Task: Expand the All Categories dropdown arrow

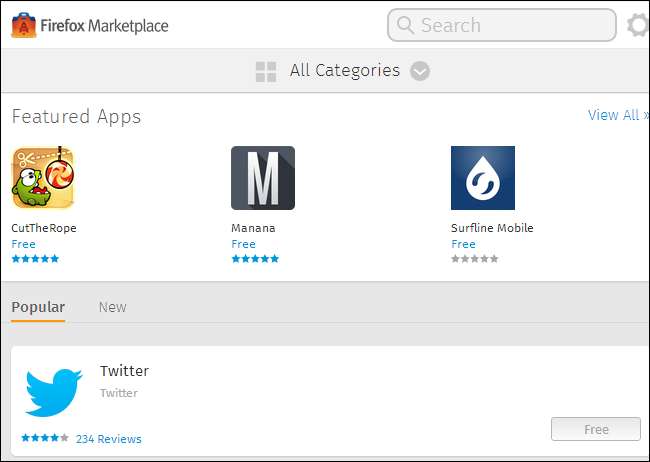Action: (420, 71)
